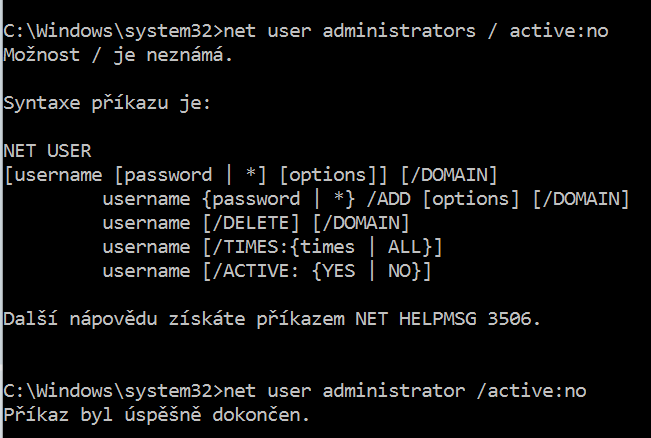The height and width of the screenshot is (438, 651).
Task: Click '[options]]' on the first syntax line
Action: pyautogui.click(x=335, y=174)
